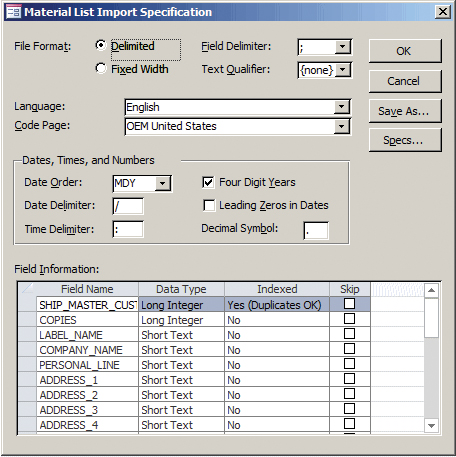
Task: Close the Import Specification dialog
Action: click(x=442, y=12)
